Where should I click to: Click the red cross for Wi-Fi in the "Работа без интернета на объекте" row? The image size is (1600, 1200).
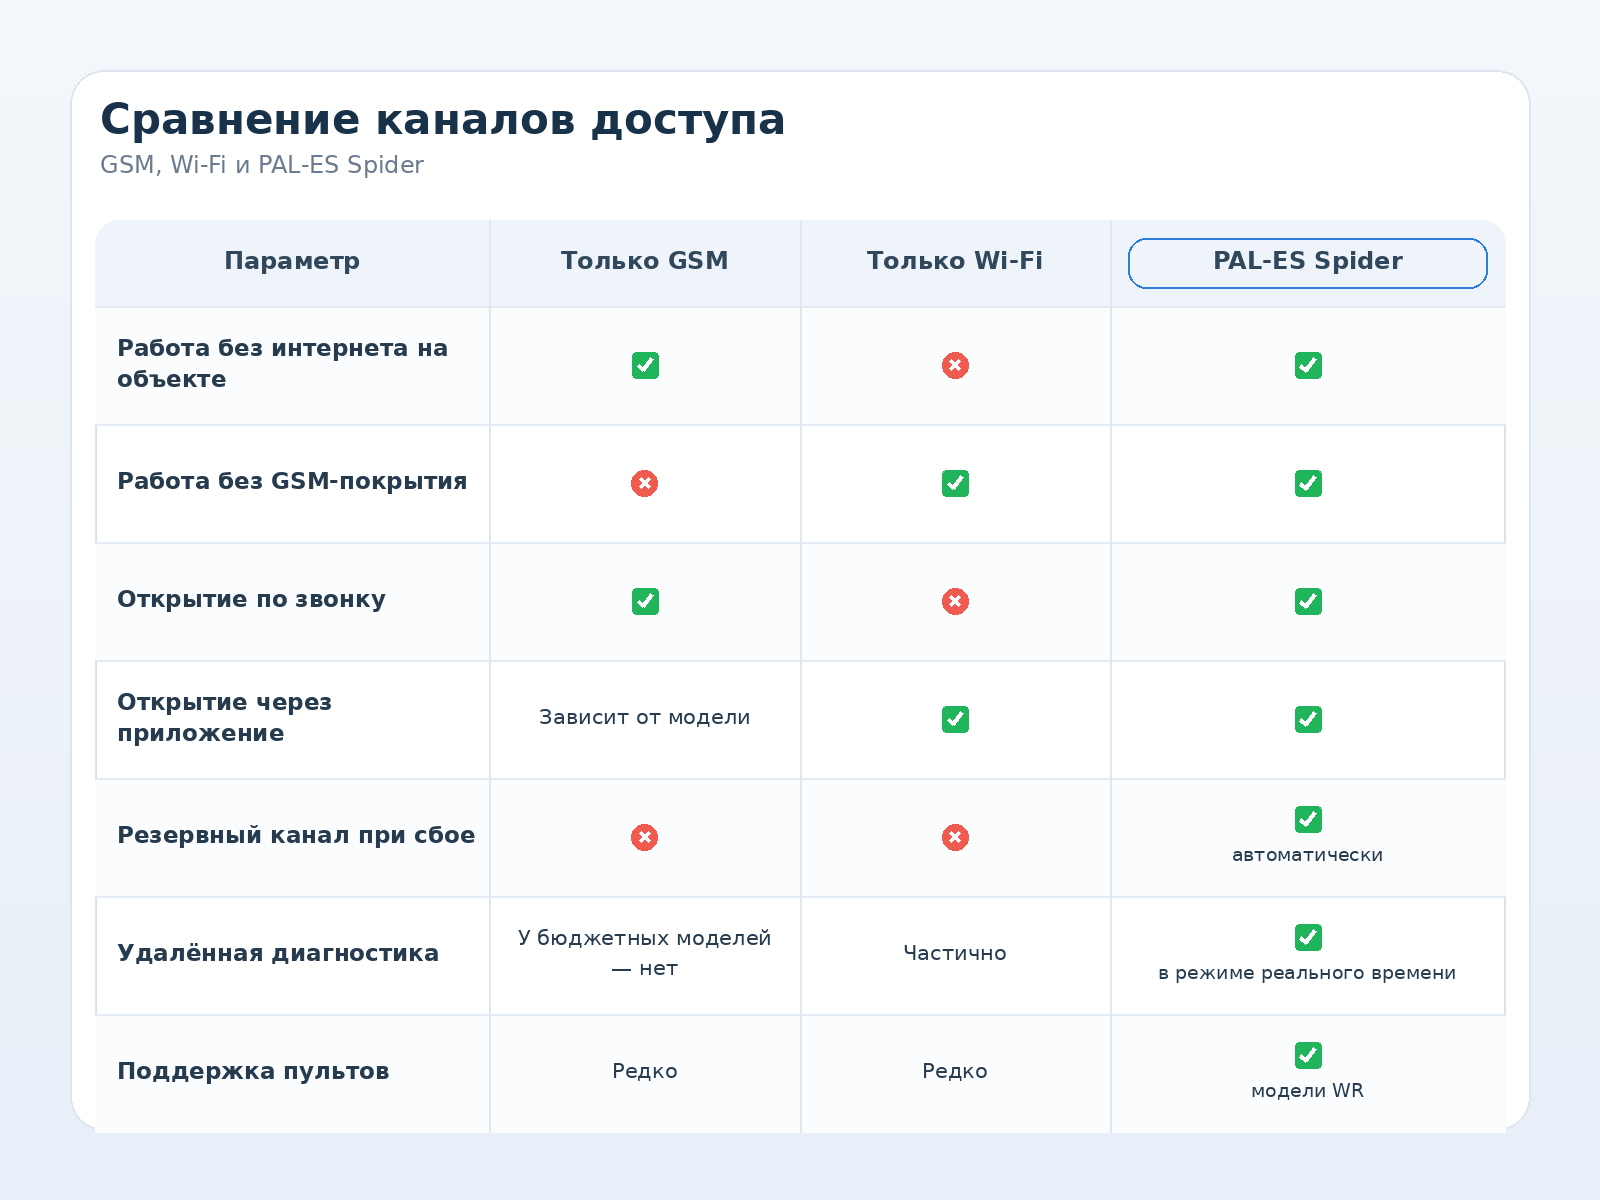pyautogui.click(x=955, y=365)
